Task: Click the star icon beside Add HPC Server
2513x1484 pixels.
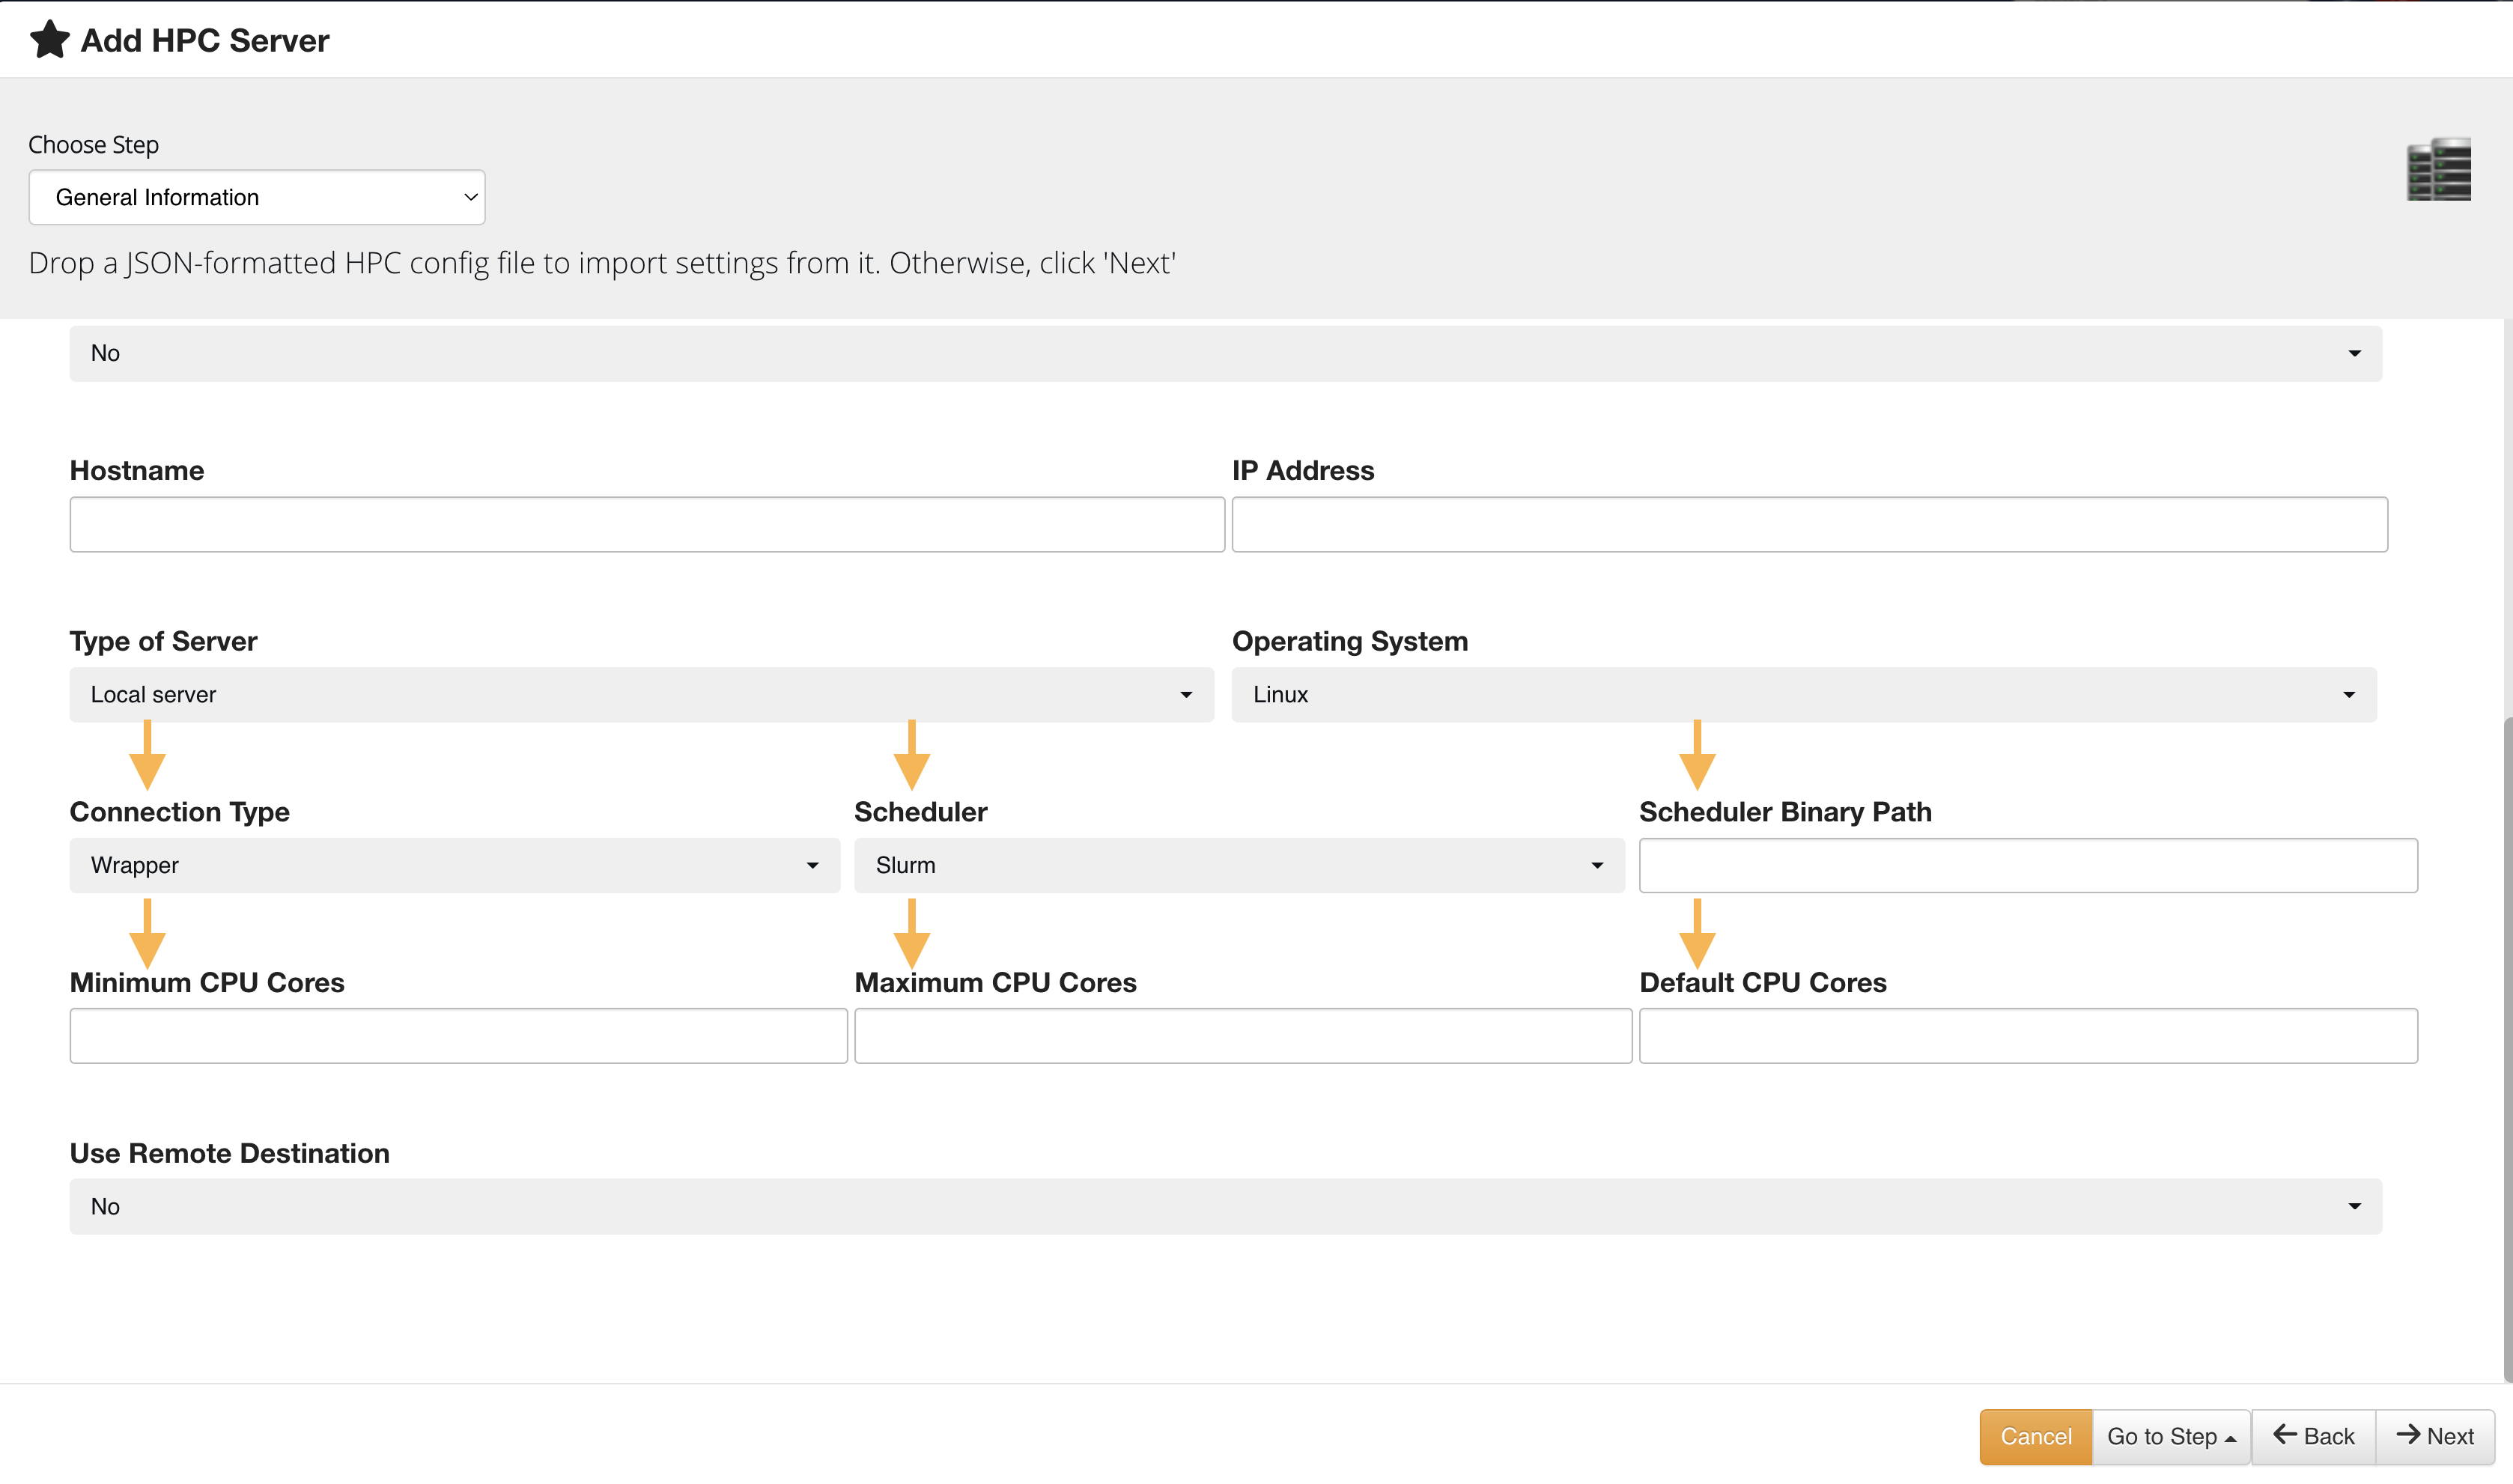Action: click(x=49, y=40)
